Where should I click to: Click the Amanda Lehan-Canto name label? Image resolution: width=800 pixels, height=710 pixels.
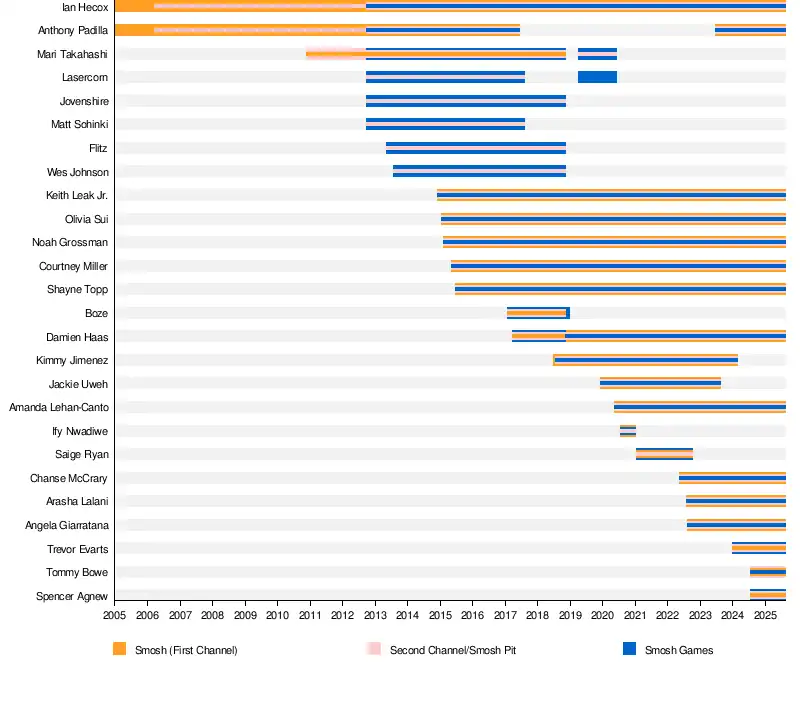coord(59,408)
